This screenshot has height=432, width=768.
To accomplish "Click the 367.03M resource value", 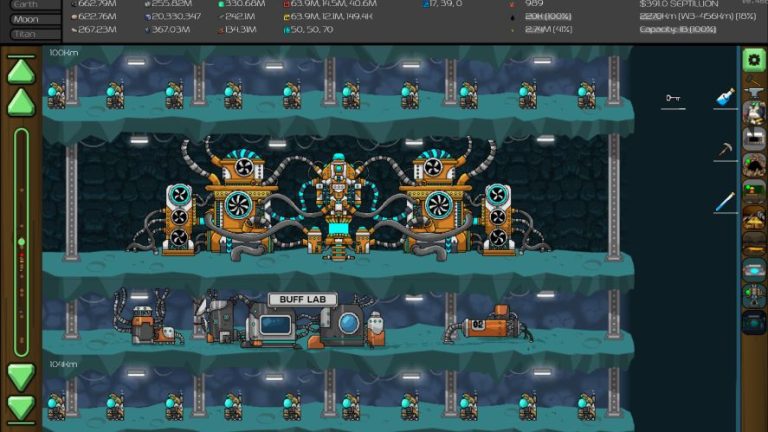I will coord(170,29).
